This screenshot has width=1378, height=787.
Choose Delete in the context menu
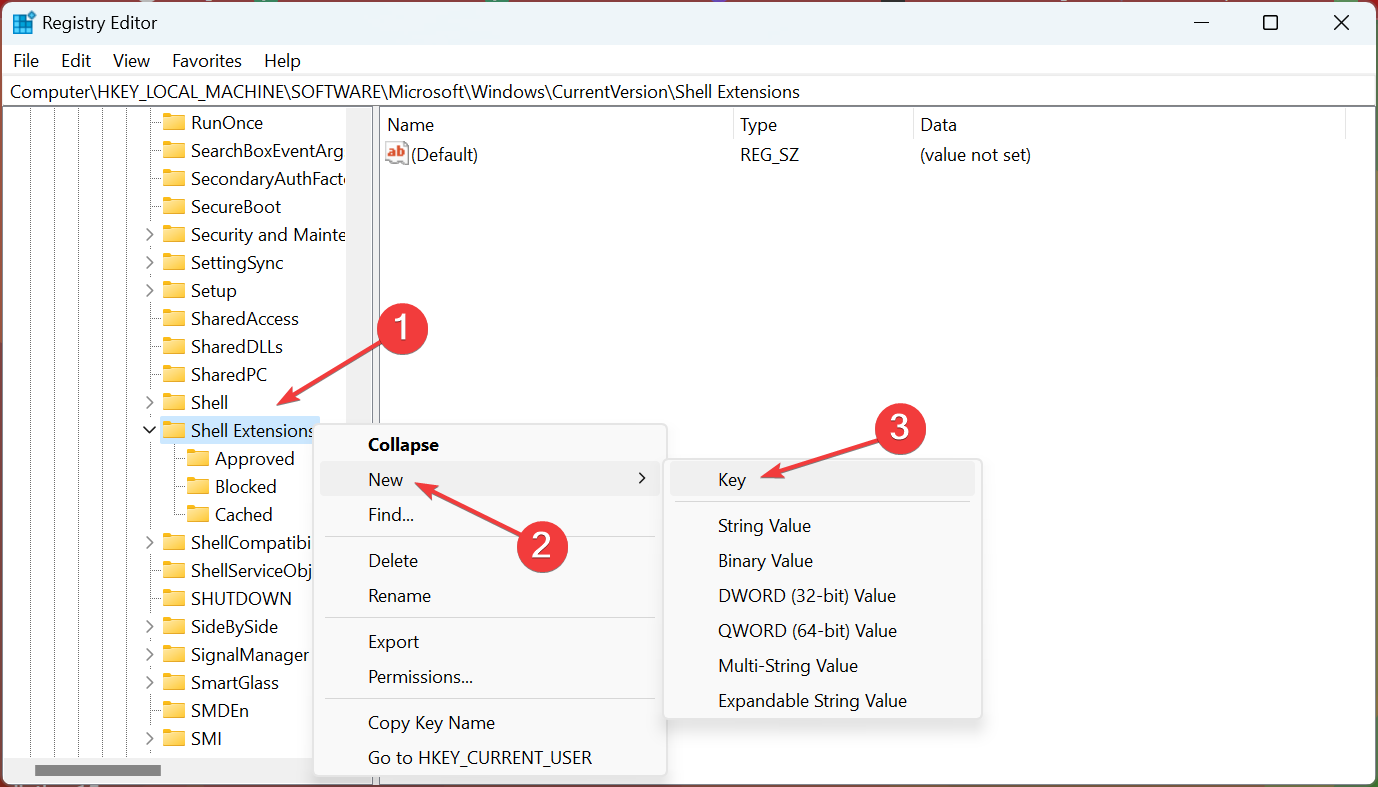pyautogui.click(x=490, y=561)
